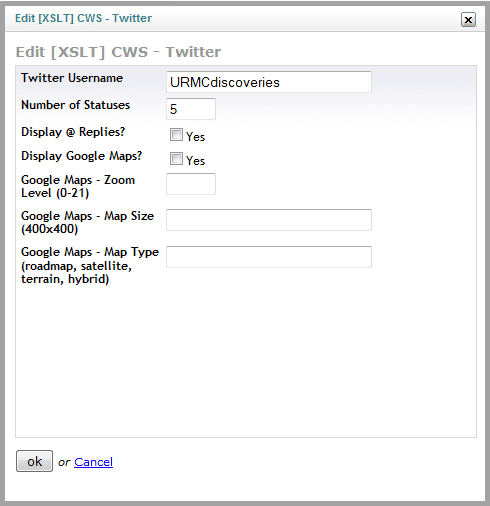
Task: Tick the Display Google Maps checkbox
Action: coord(176,159)
